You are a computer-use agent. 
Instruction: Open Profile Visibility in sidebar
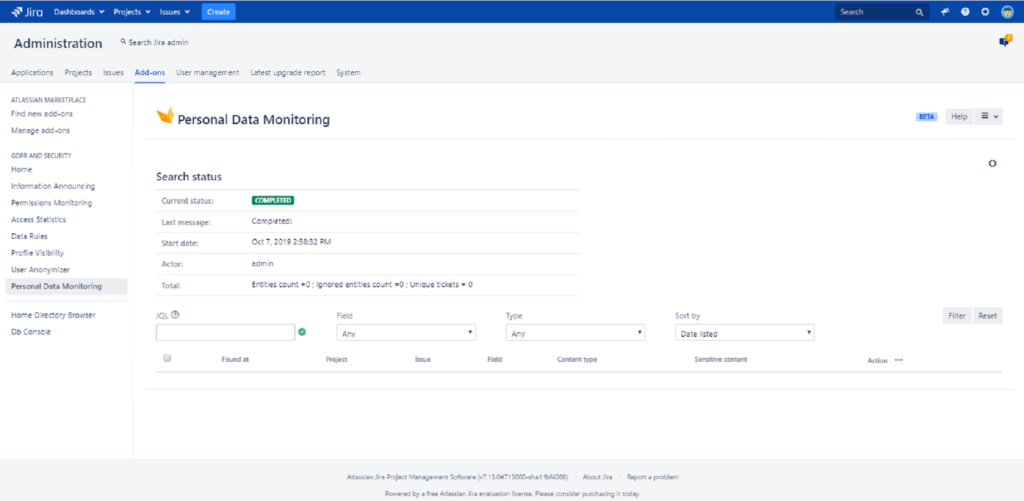[37, 253]
